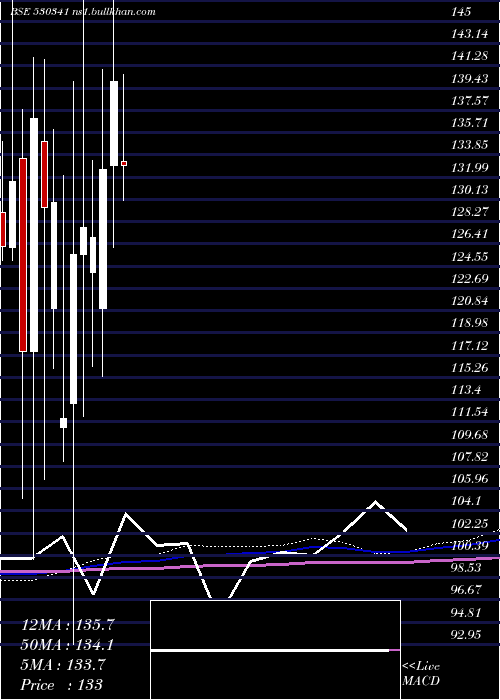Click the tiny white candle near 111.54
The image size is (500, 700).
point(63,423)
